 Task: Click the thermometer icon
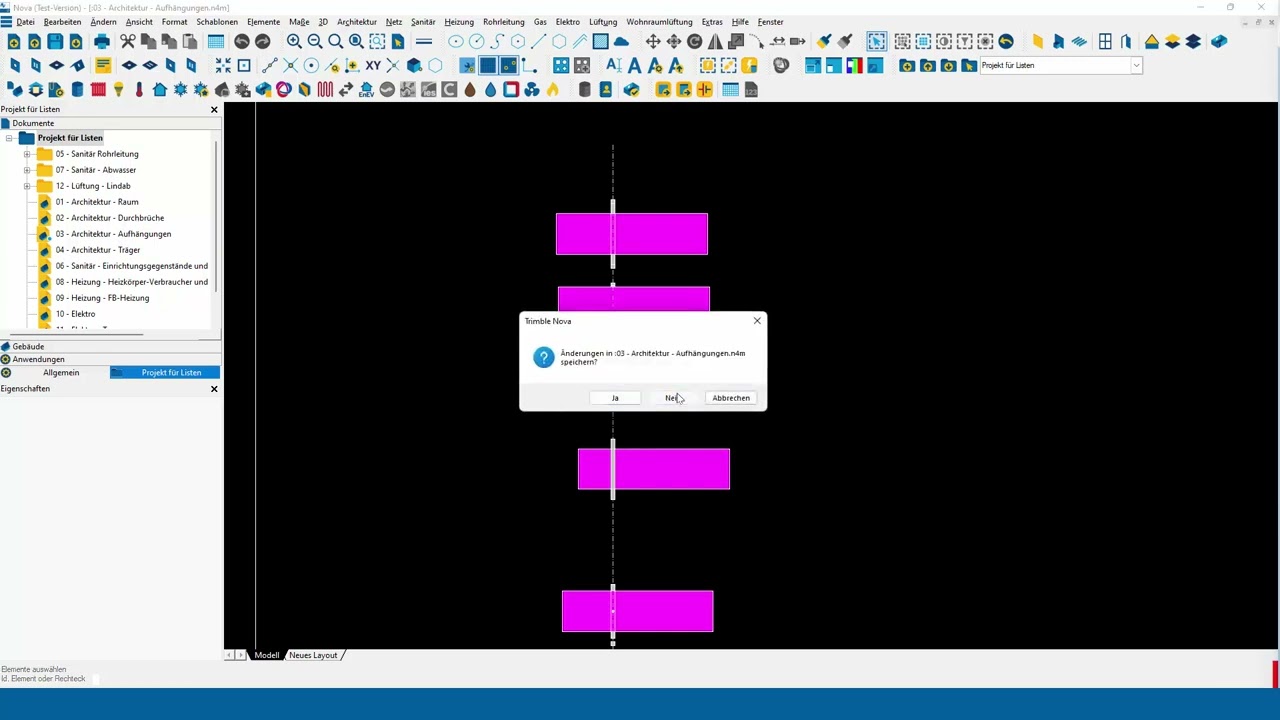[x=139, y=90]
